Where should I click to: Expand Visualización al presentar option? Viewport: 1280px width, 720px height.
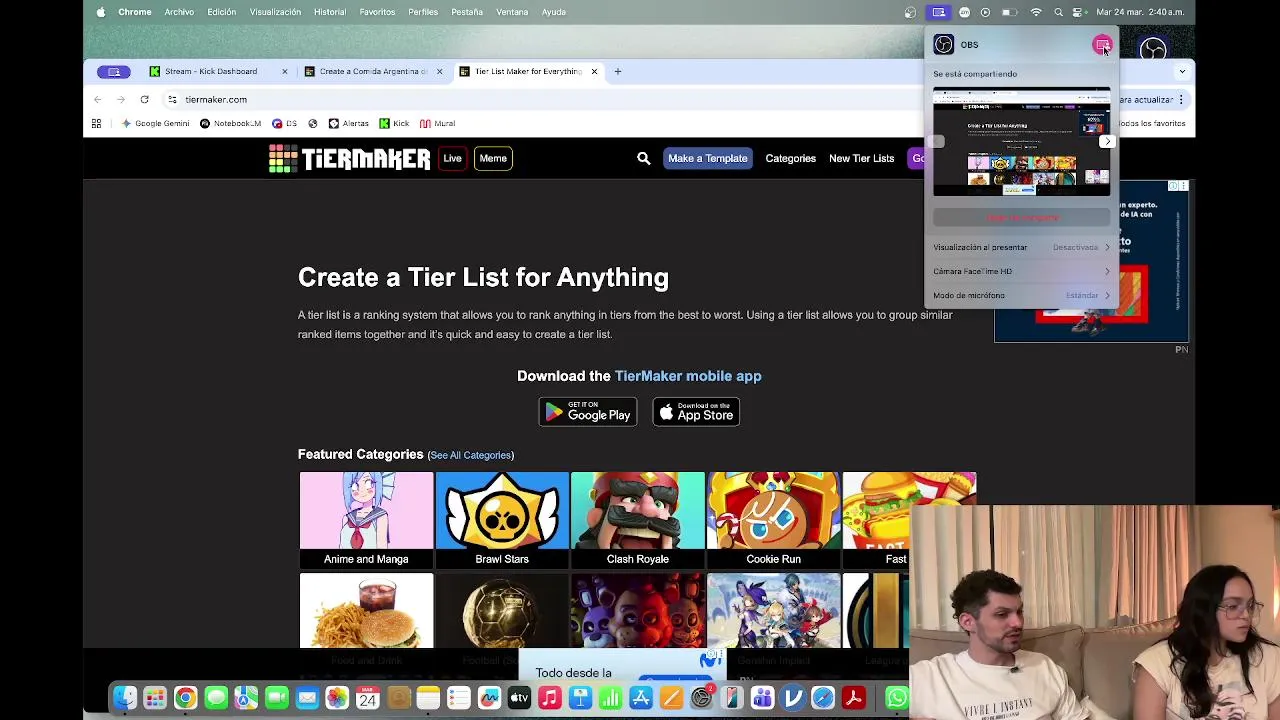(1021, 247)
